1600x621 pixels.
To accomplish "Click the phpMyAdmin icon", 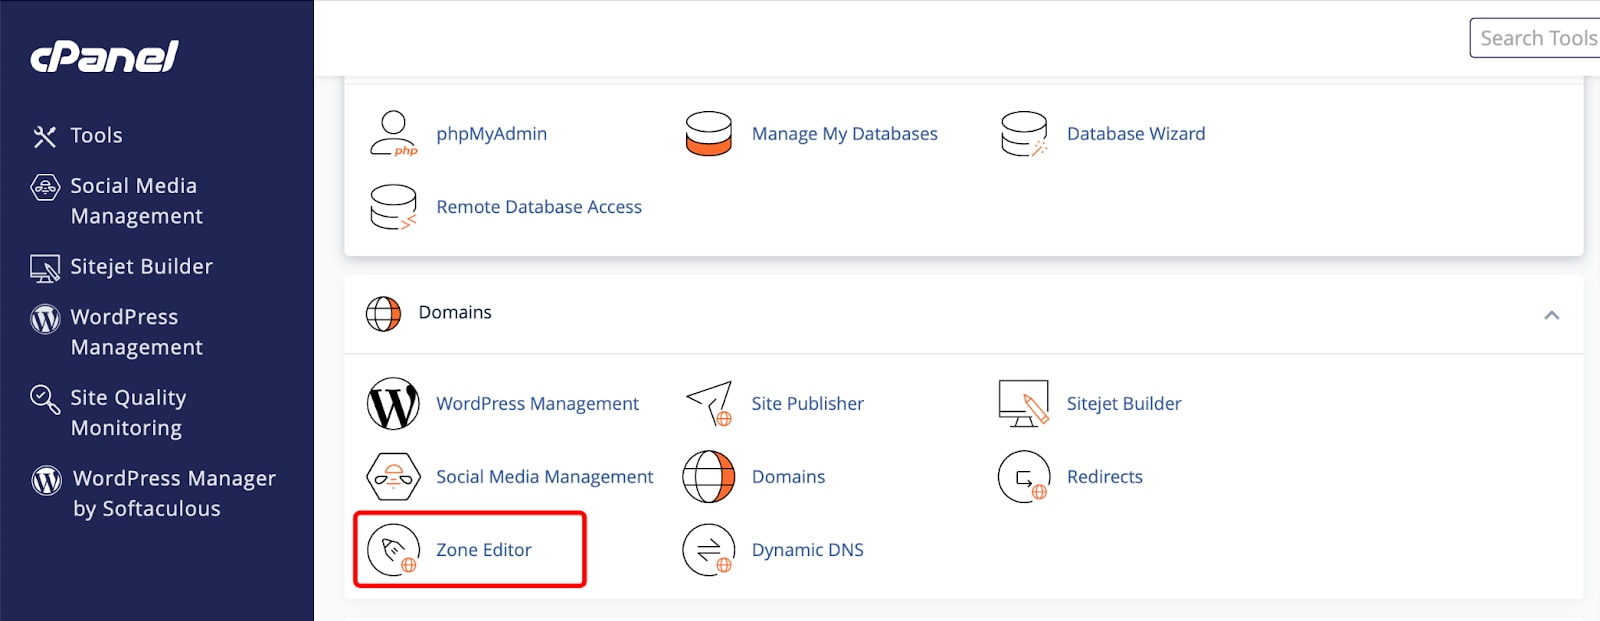I will [393, 134].
